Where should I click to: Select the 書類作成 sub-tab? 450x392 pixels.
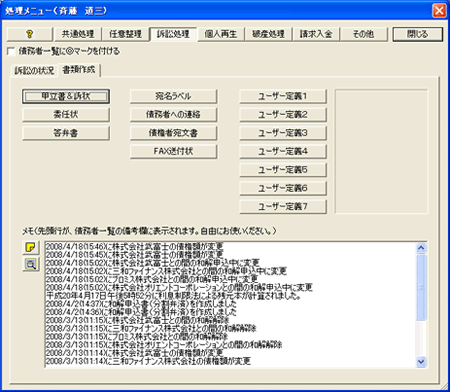point(79,70)
